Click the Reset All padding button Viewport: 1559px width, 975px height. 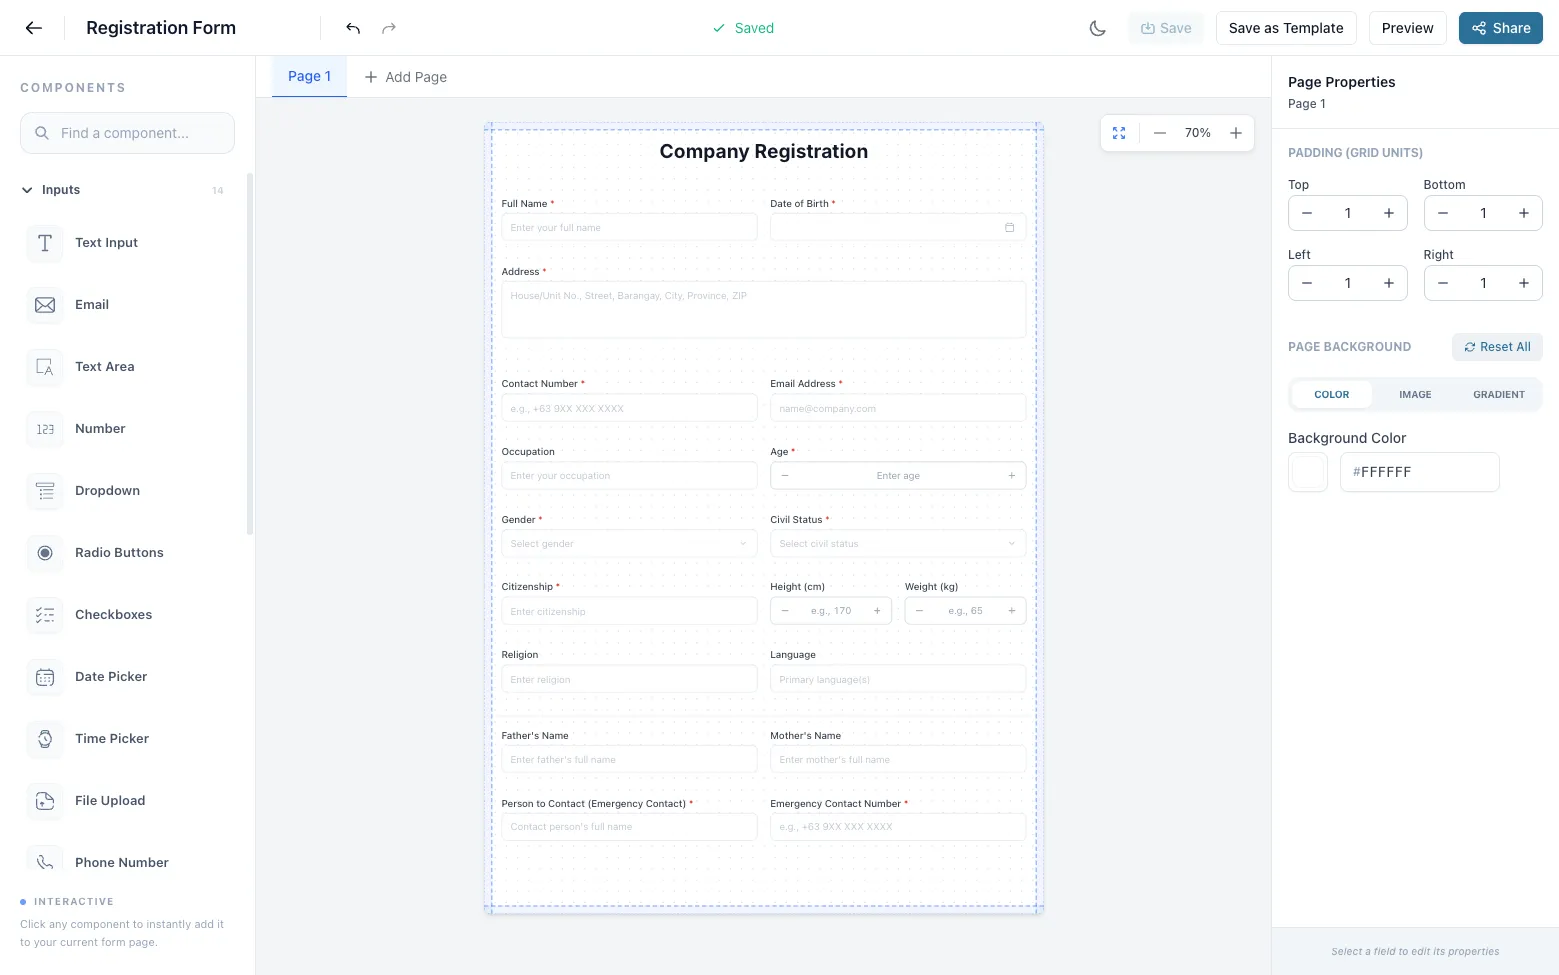[x=1497, y=346]
